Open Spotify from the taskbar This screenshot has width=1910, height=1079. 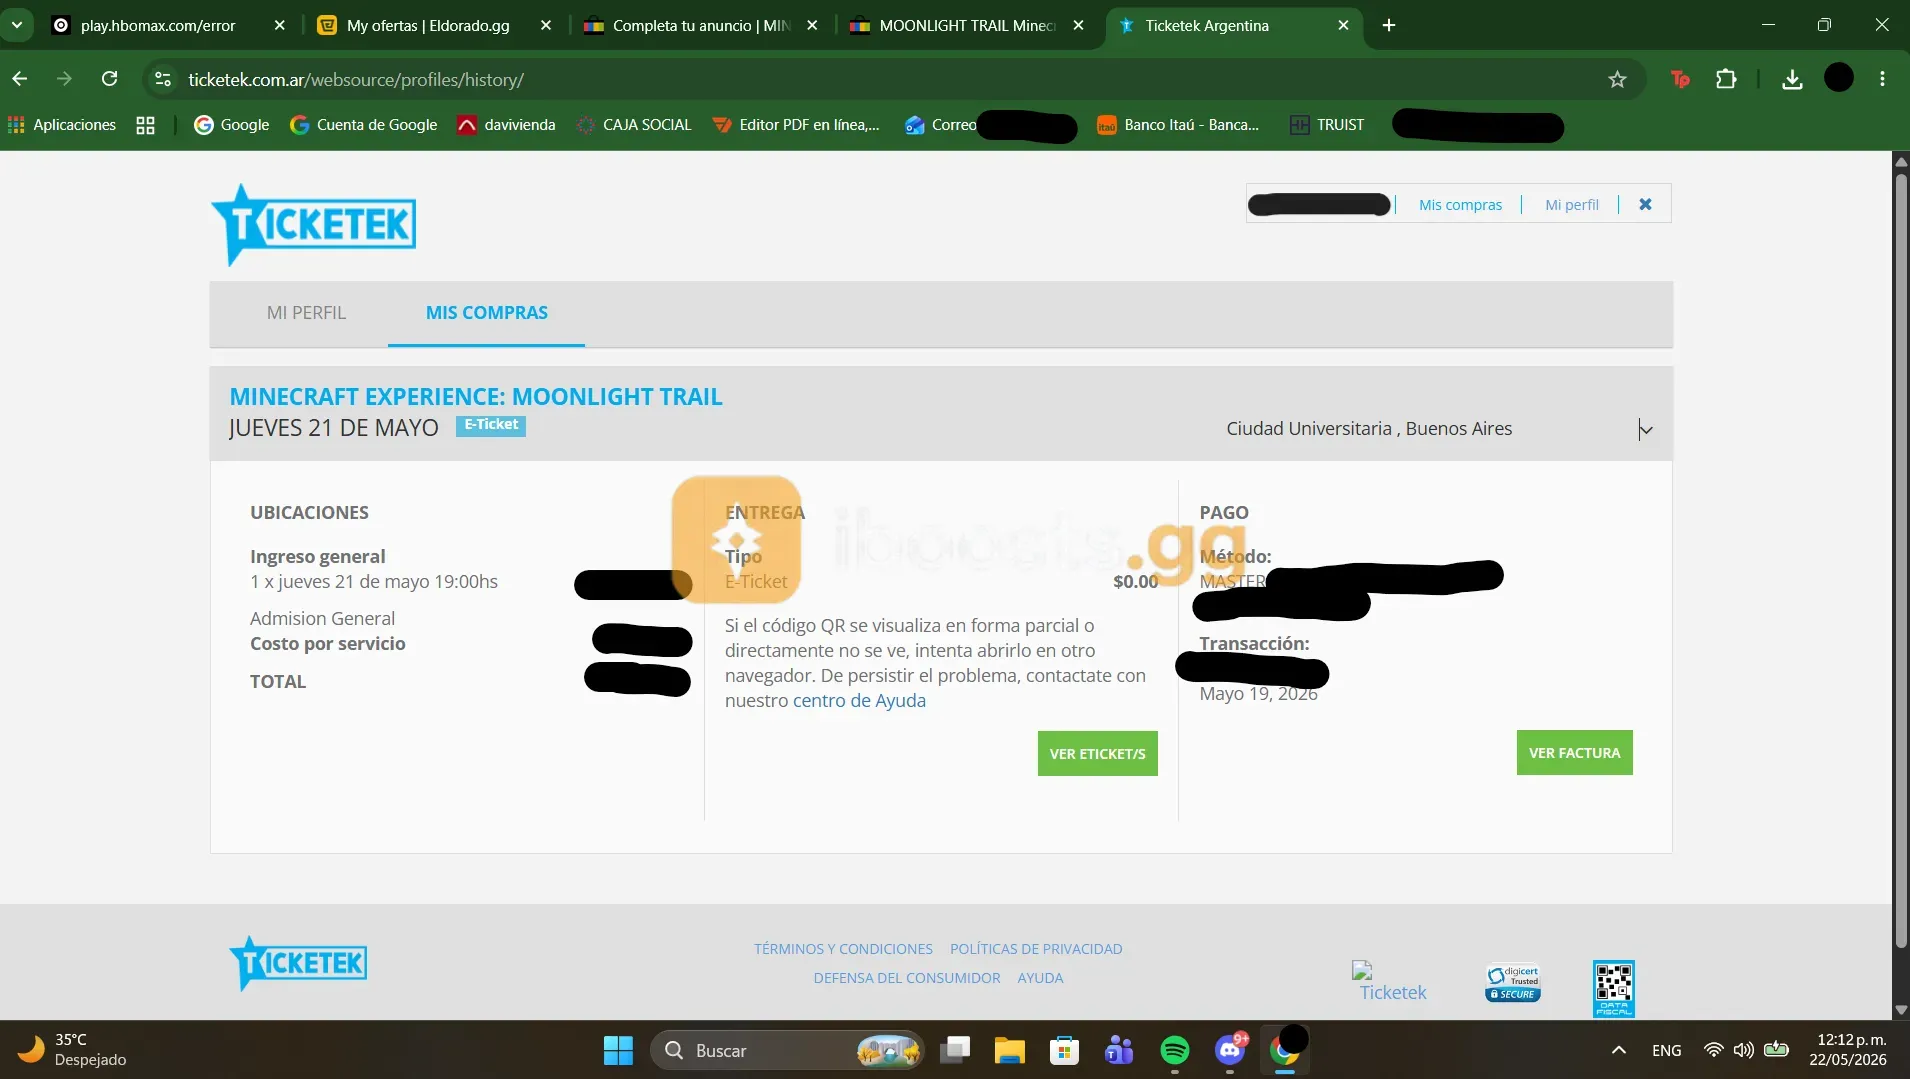[1175, 1050]
